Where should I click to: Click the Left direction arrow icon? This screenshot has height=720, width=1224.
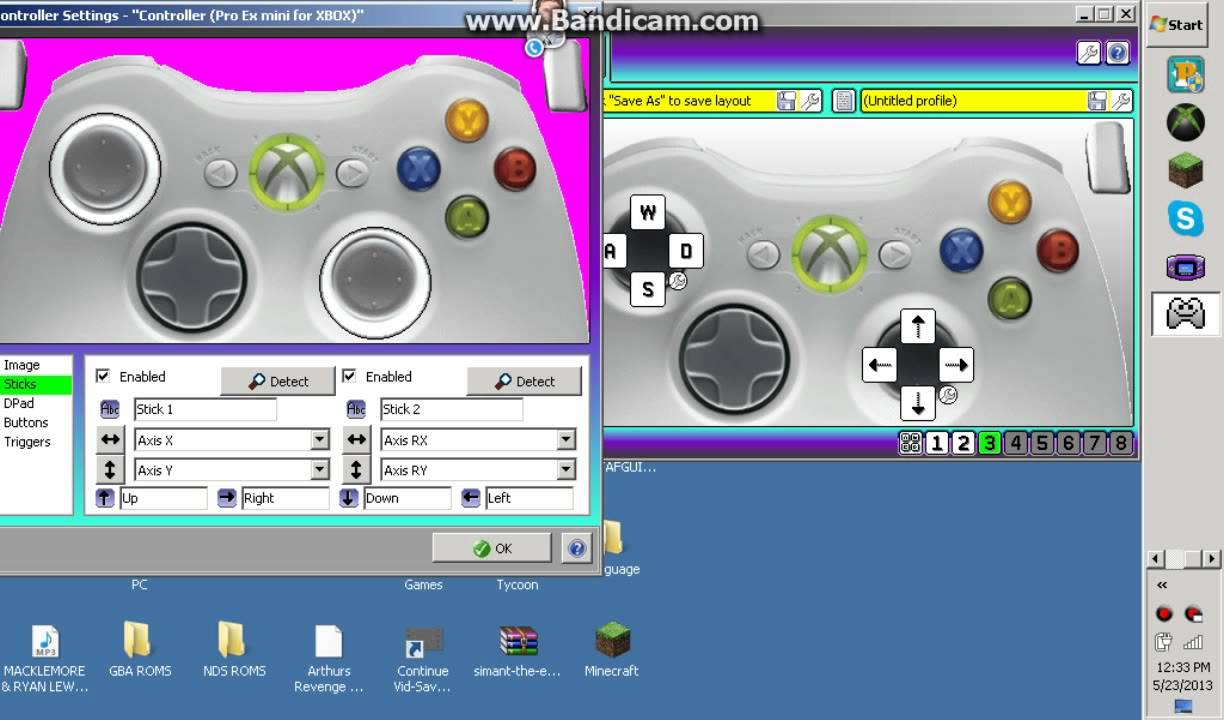coord(471,498)
